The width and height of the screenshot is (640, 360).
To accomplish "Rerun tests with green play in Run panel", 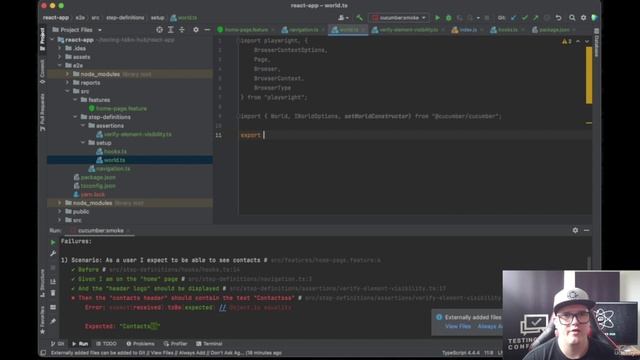I will point(53,242).
